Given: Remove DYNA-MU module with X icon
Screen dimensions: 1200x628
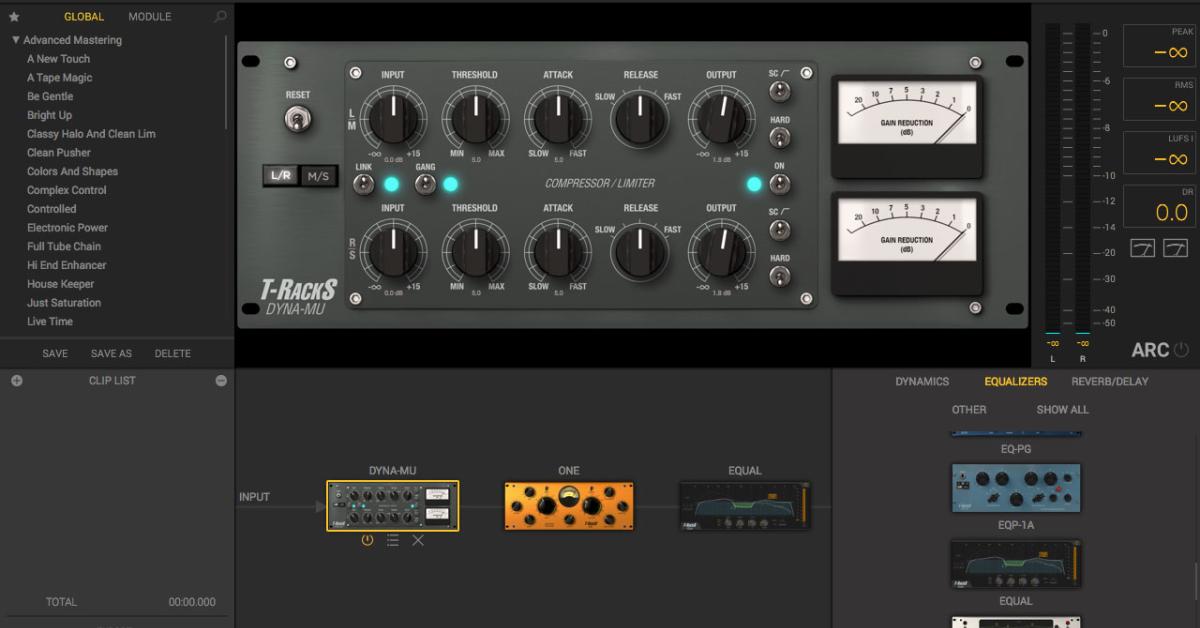Looking at the screenshot, I should 418,540.
